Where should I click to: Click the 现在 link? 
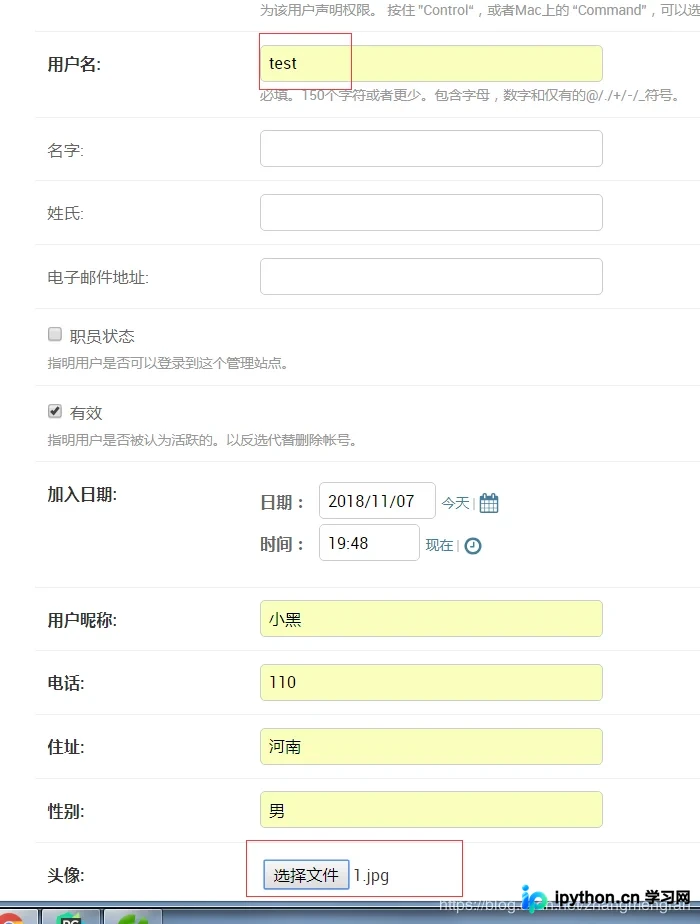point(440,545)
